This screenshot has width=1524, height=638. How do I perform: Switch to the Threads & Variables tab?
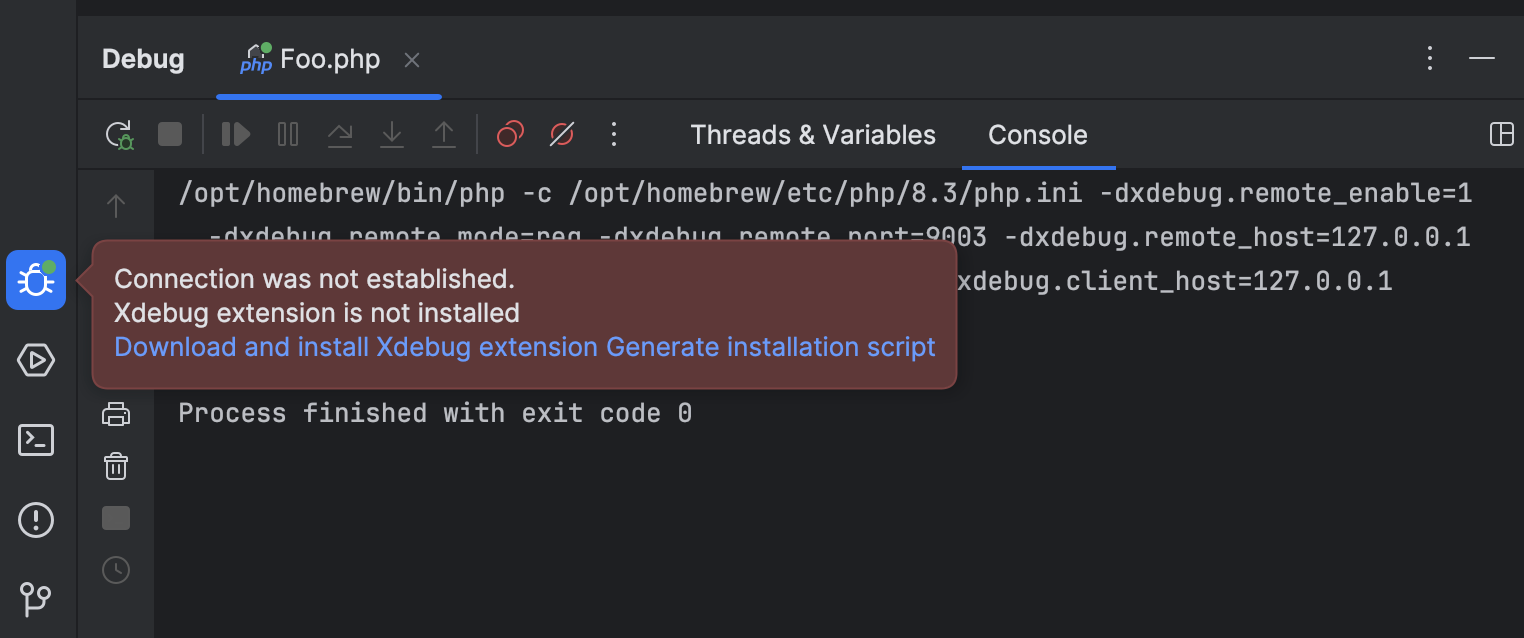coord(812,134)
